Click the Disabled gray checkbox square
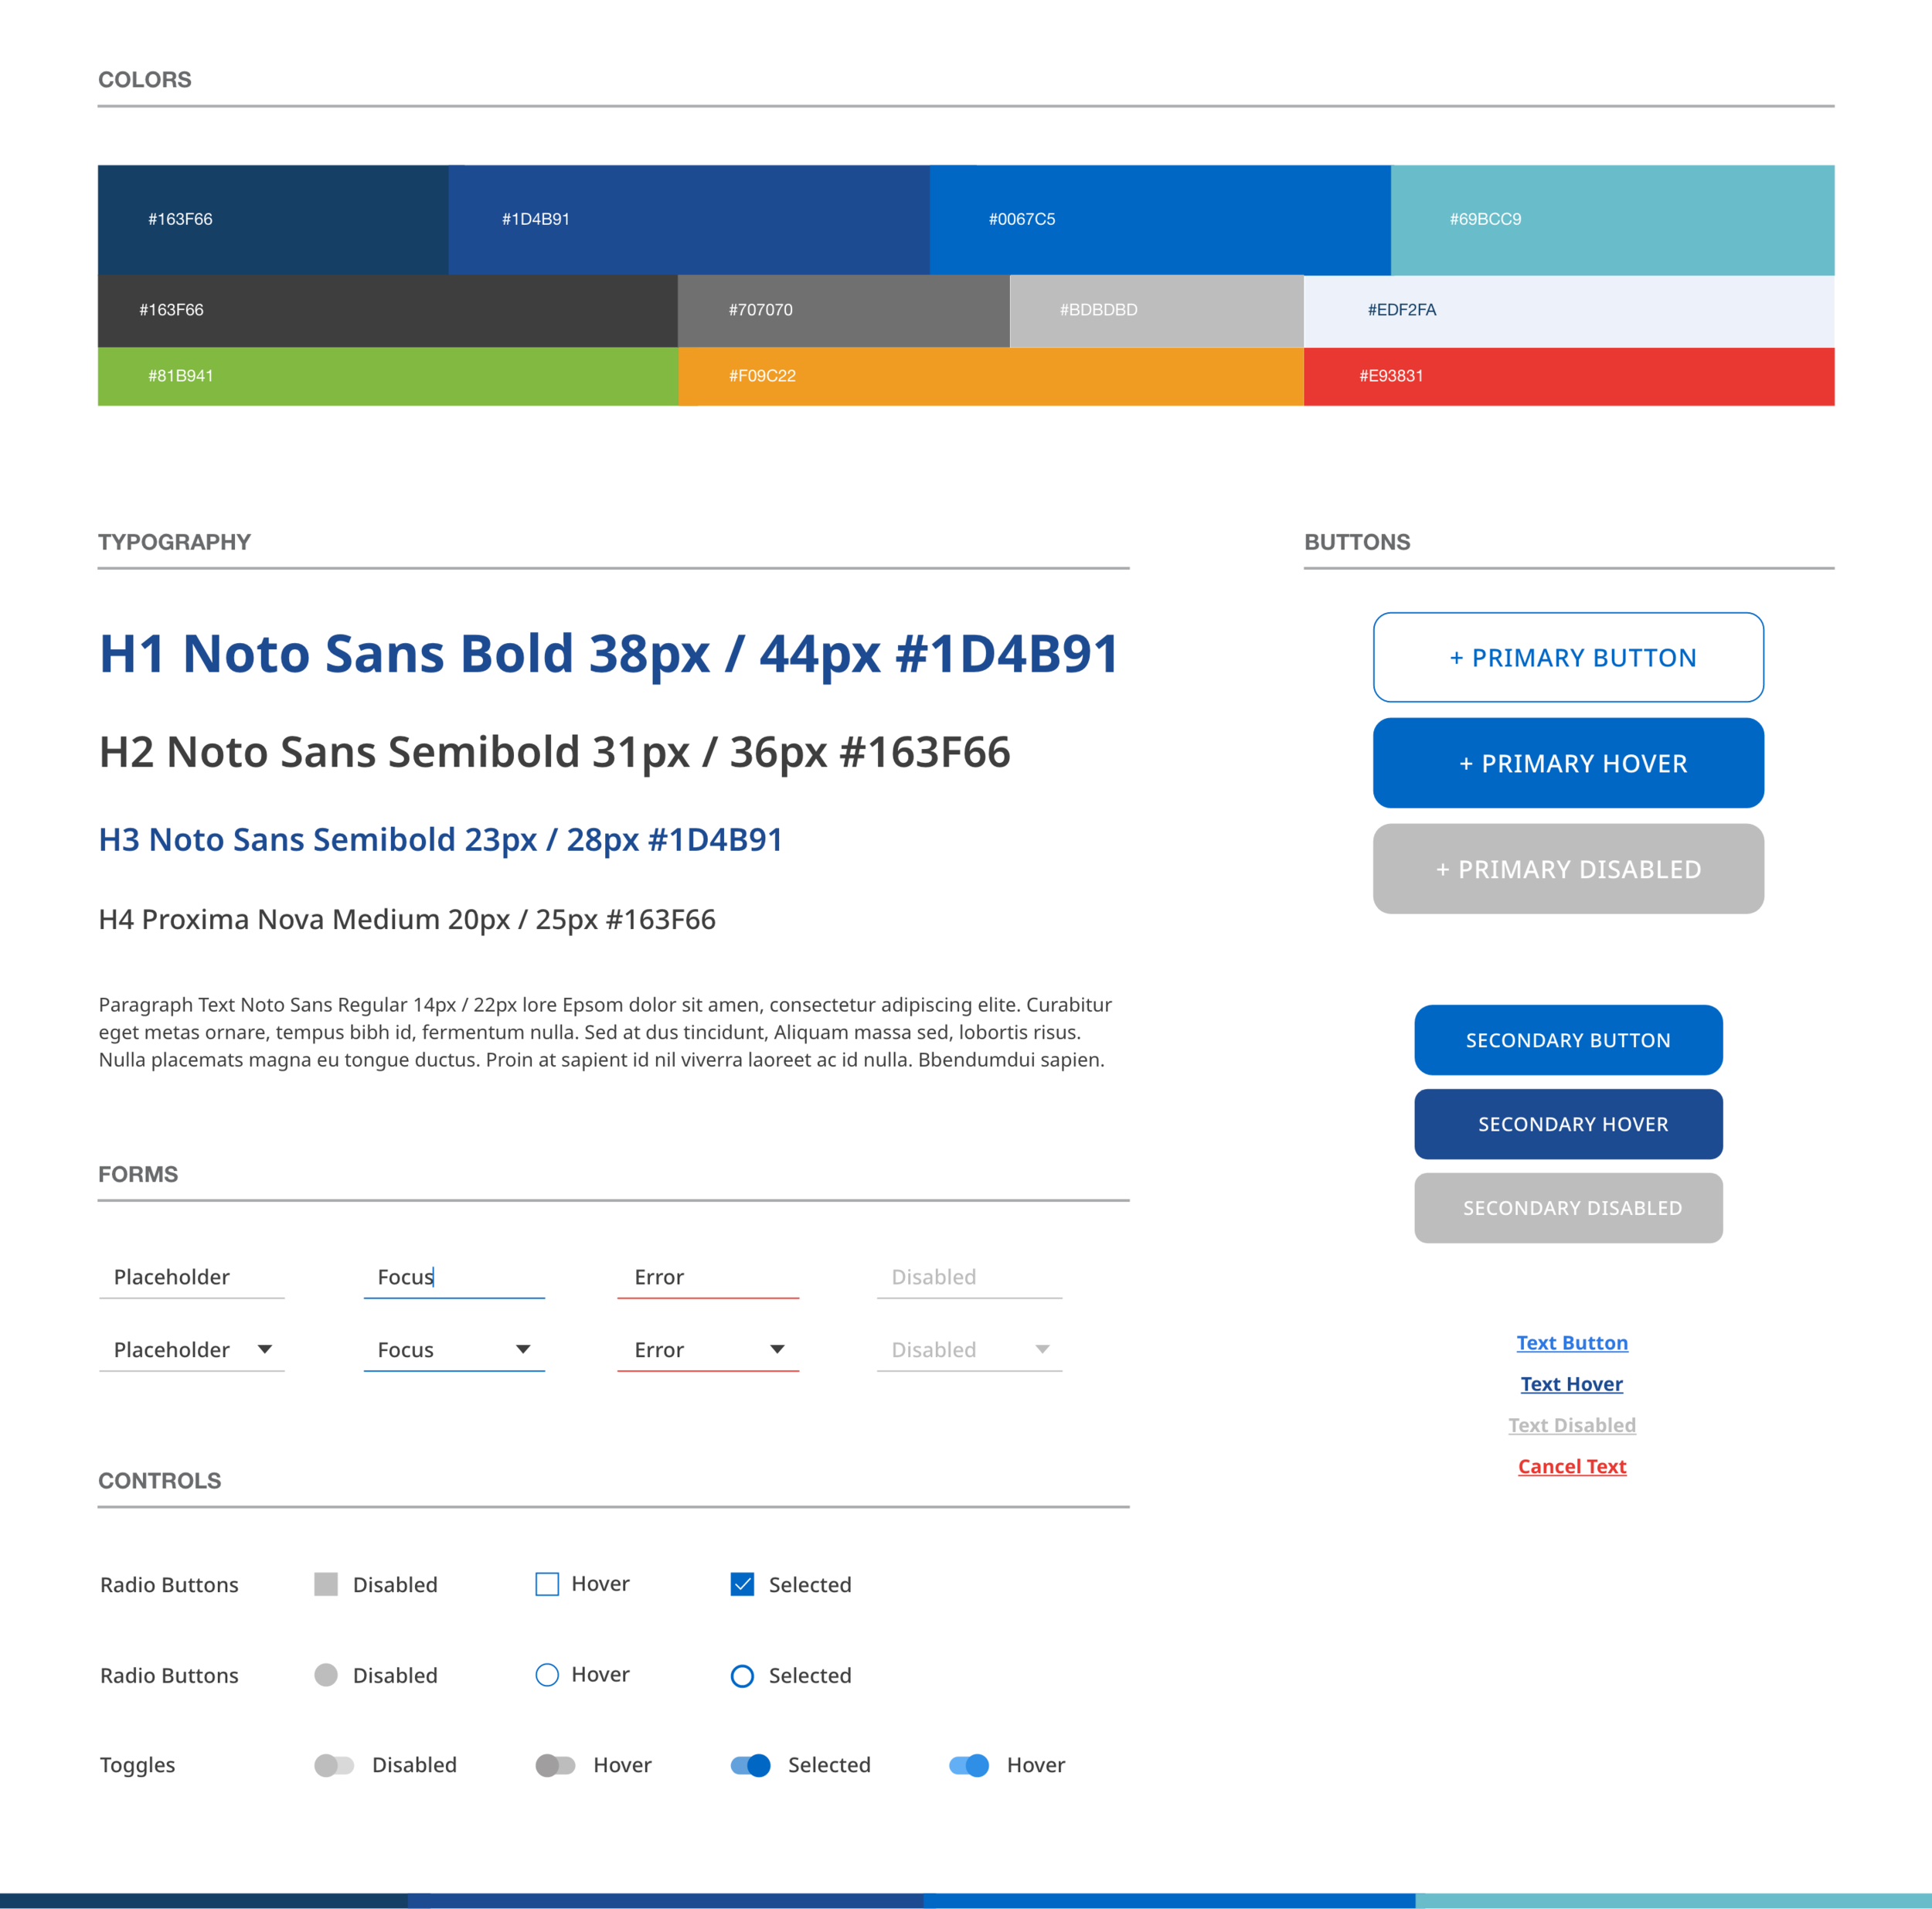Screen dimensions: 1932x1909 (x=326, y=1584)
